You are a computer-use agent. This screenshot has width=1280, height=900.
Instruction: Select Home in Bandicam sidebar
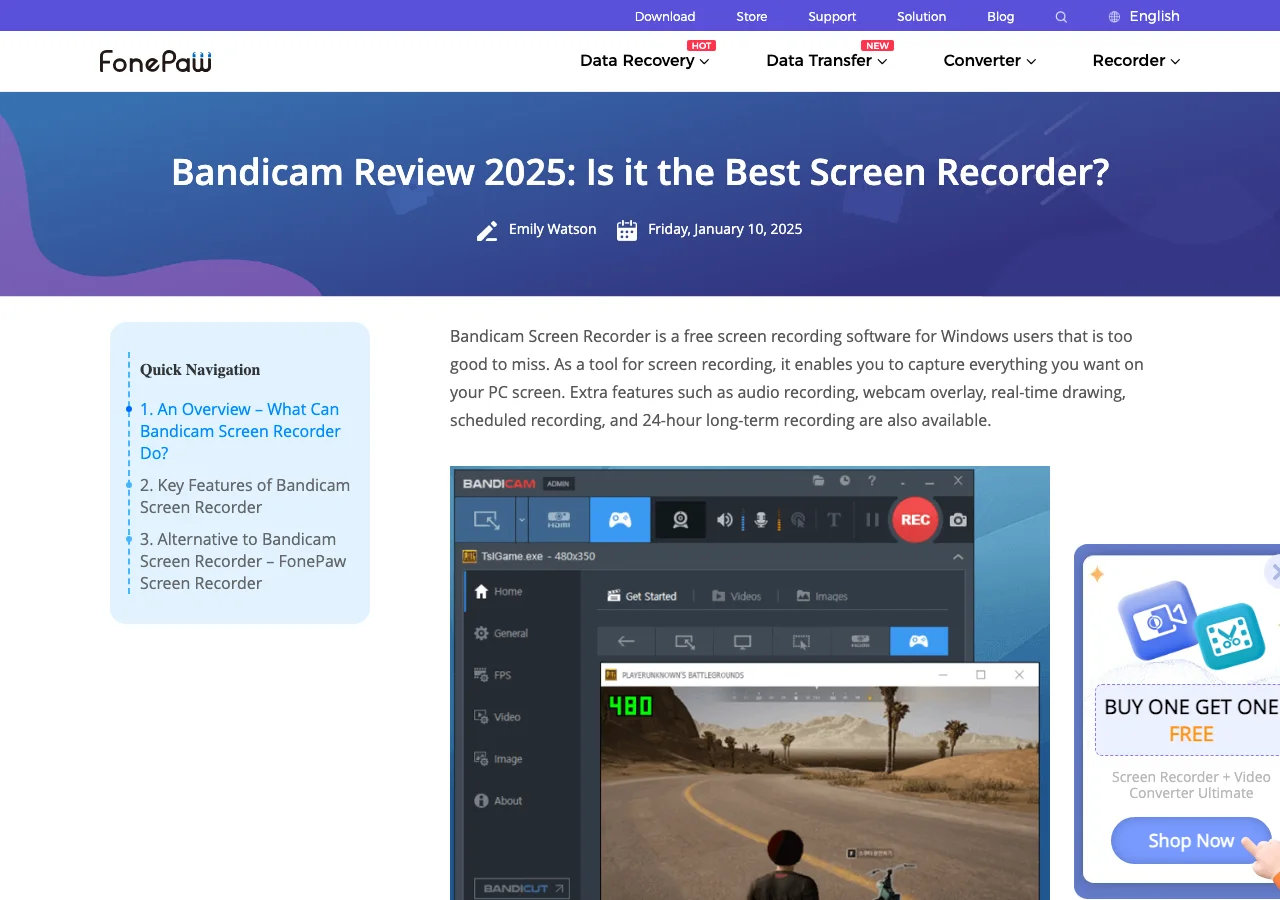[498, 591]
